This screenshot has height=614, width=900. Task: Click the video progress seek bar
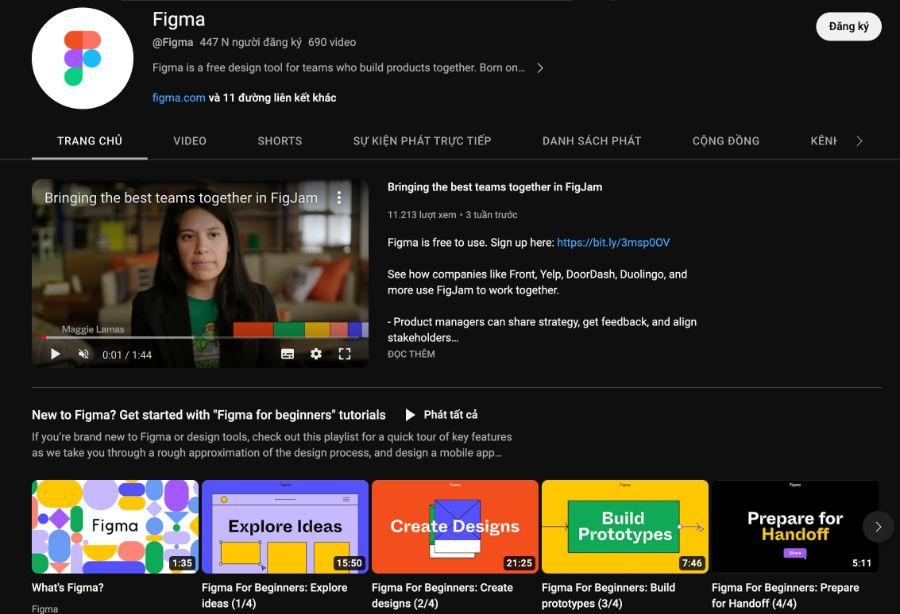[200, 336]
